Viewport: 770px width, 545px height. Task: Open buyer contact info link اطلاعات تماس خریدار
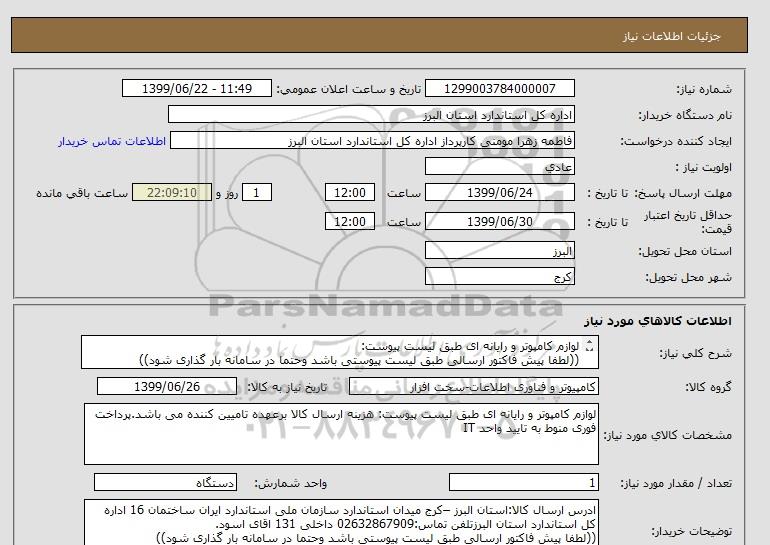(112, 141)
